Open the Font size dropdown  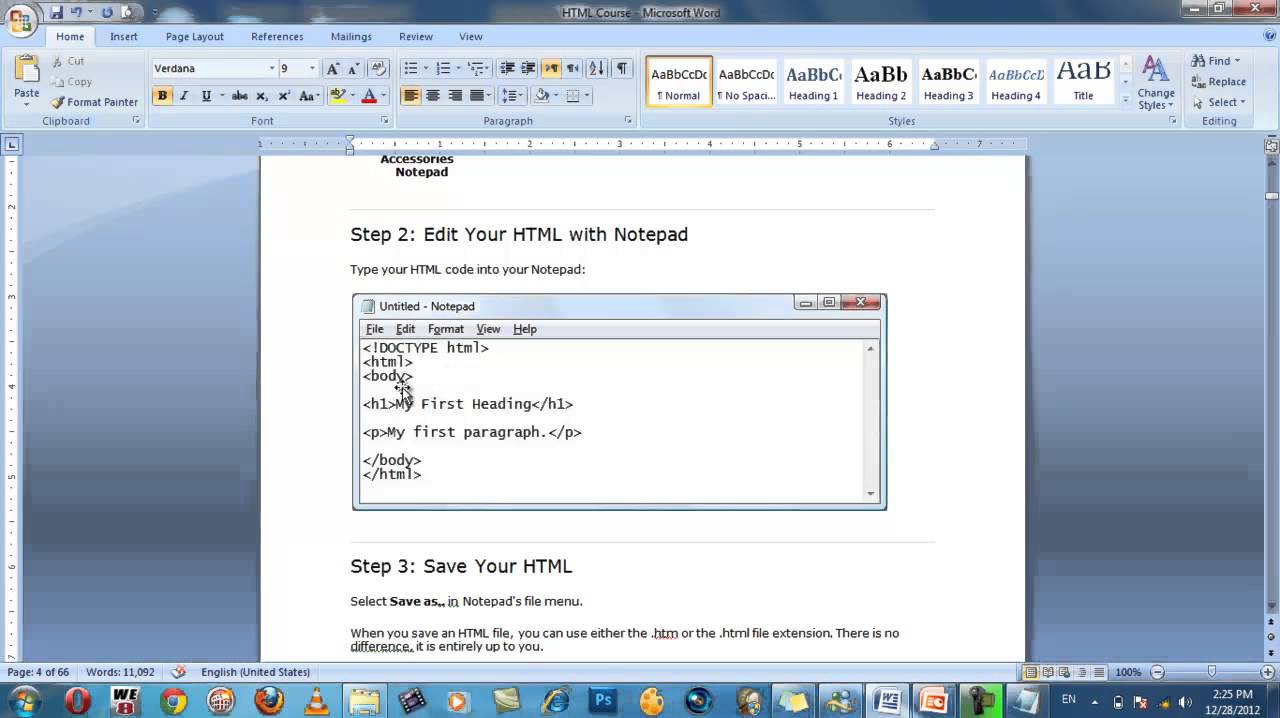[x=312, y=69]
